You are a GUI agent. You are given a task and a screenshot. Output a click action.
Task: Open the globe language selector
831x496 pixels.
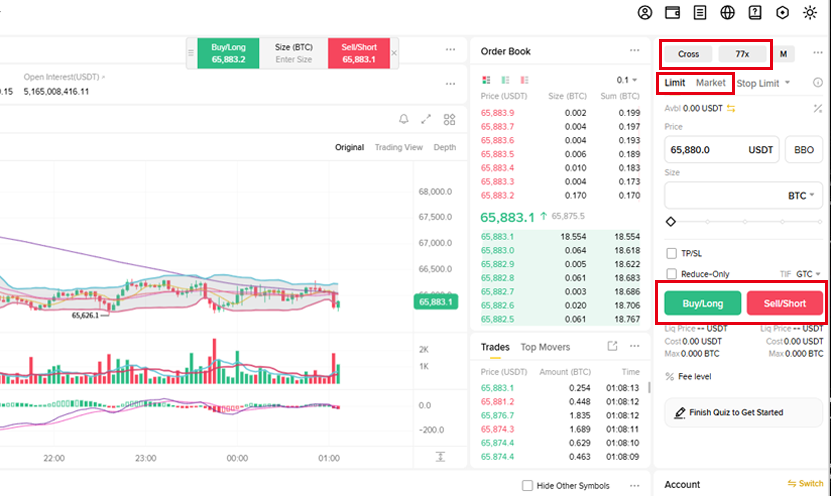[x=727, y=12]
